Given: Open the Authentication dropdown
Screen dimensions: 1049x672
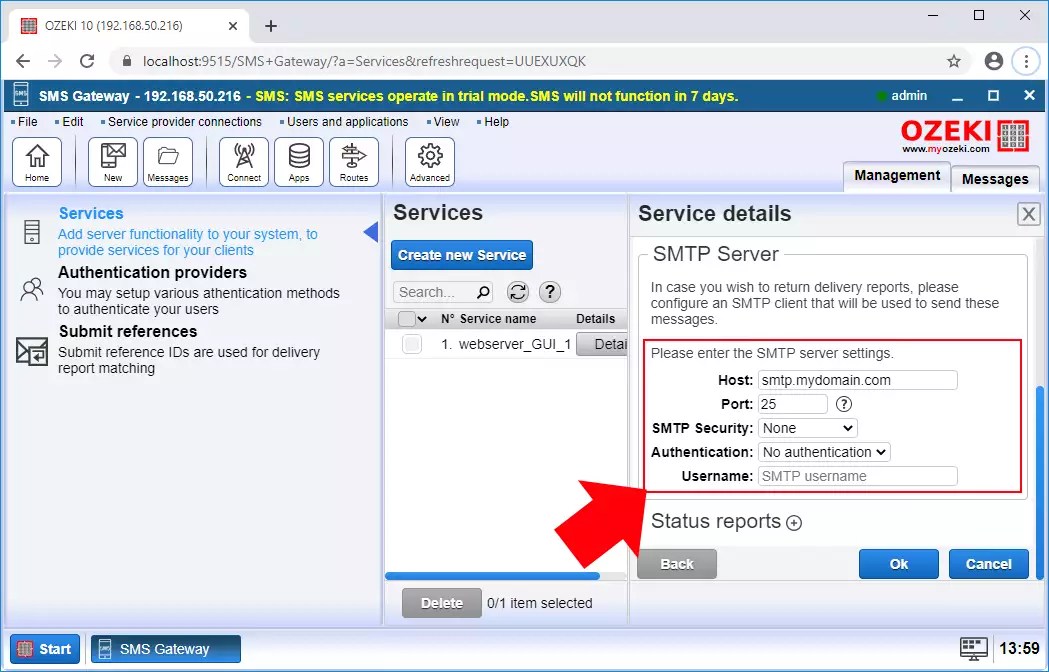Looking at the screenshot, I should 824,452.
